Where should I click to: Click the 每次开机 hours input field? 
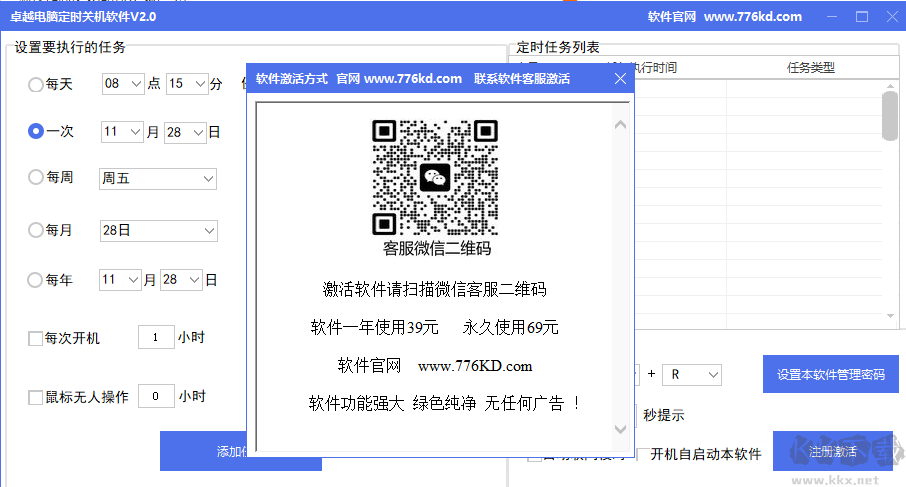point(156,337)
